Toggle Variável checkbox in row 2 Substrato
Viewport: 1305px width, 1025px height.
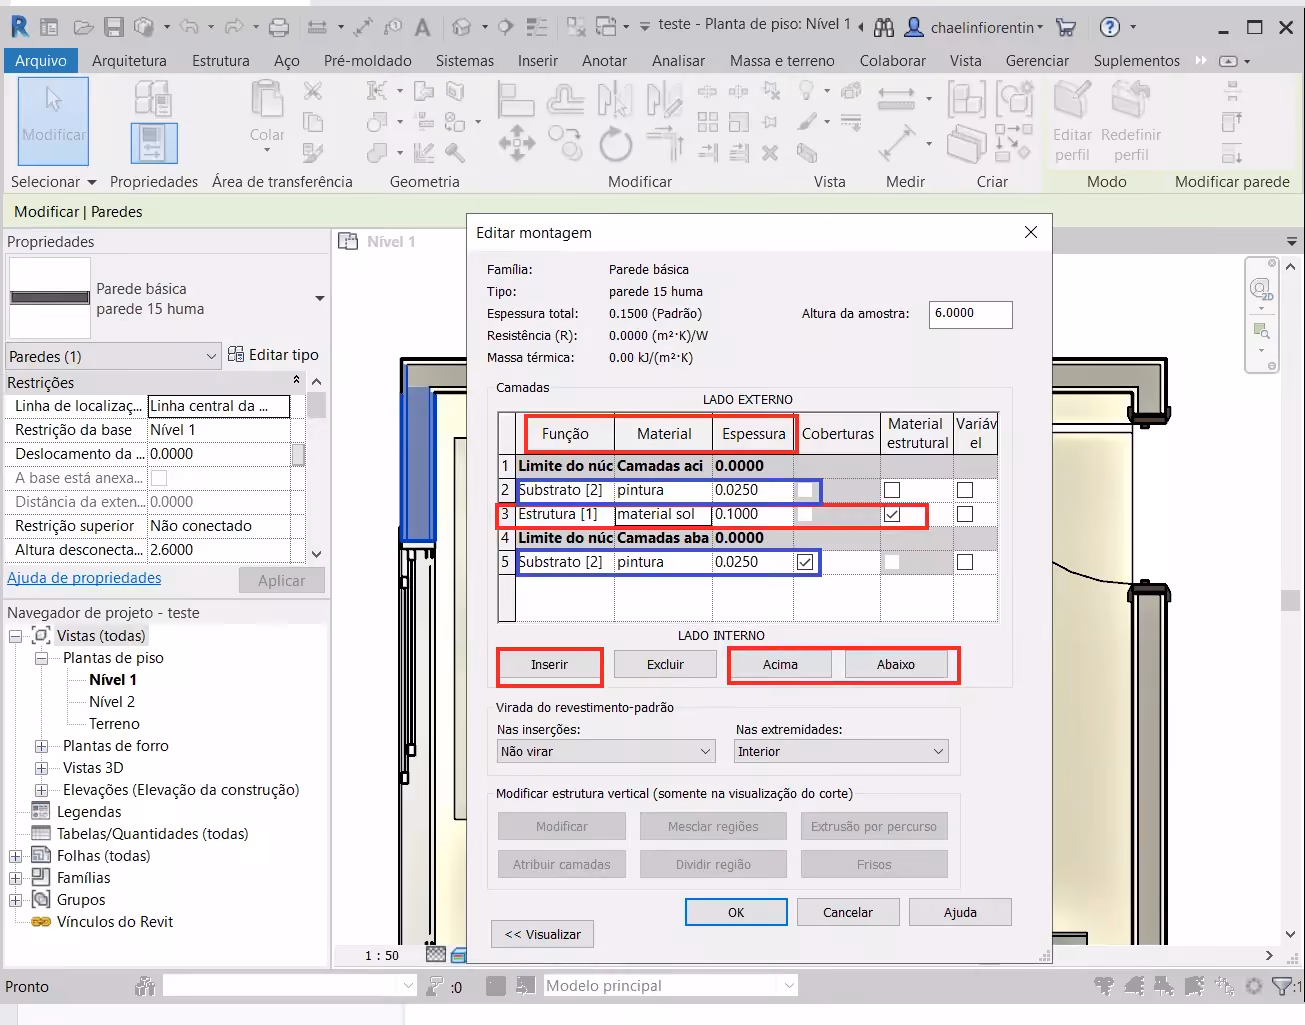[x=965, y=490]
